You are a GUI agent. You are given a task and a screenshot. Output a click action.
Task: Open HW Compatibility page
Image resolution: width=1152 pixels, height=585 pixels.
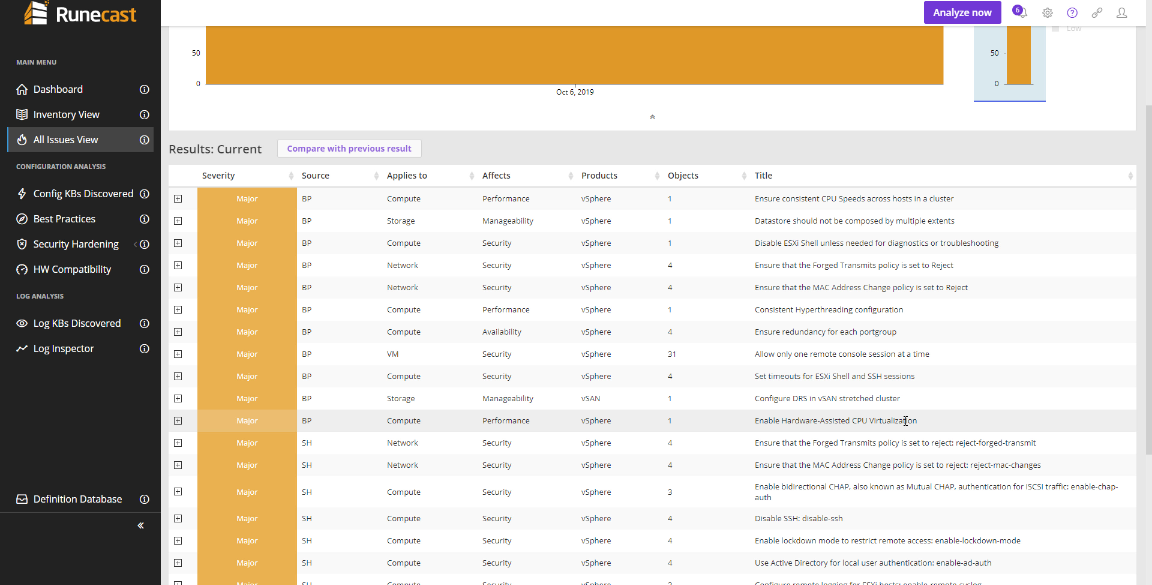point(72,270)
